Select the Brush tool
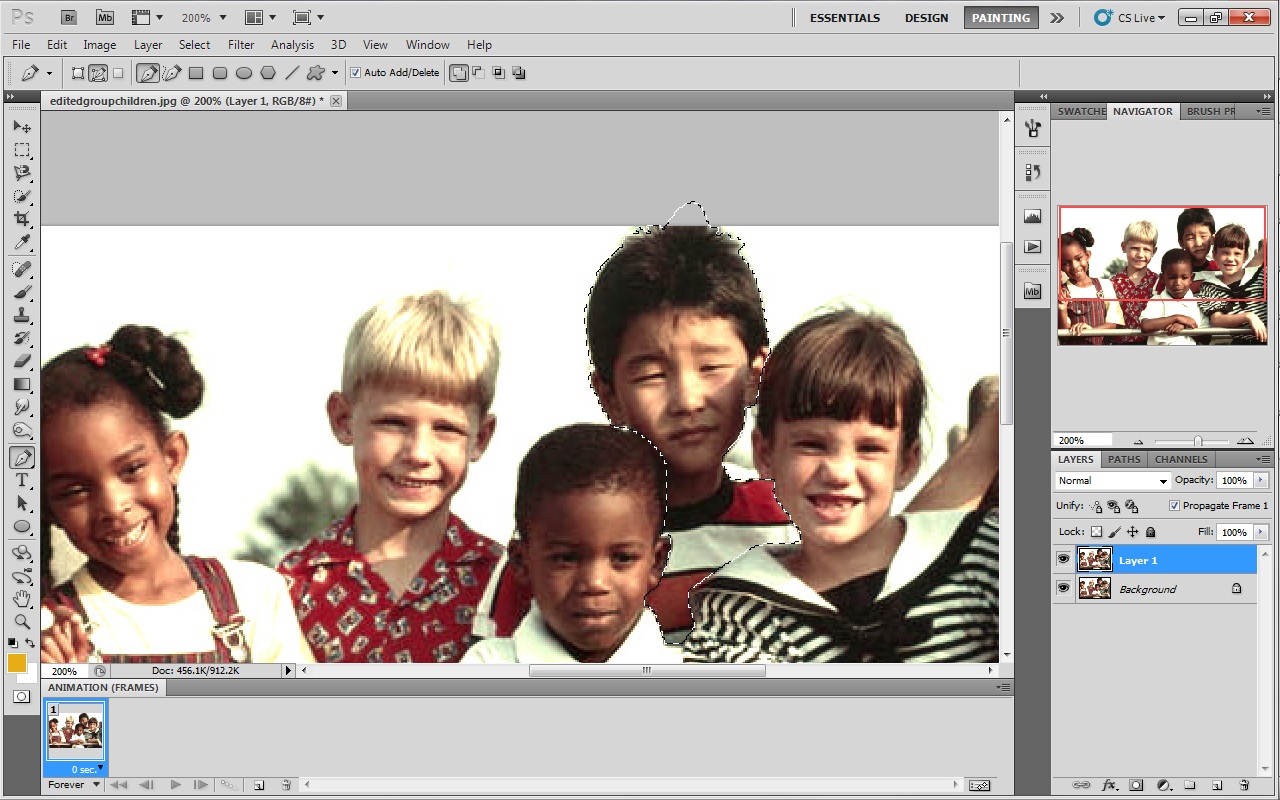Viewport: 1280px width, 800px height. (x=22, y=292)
